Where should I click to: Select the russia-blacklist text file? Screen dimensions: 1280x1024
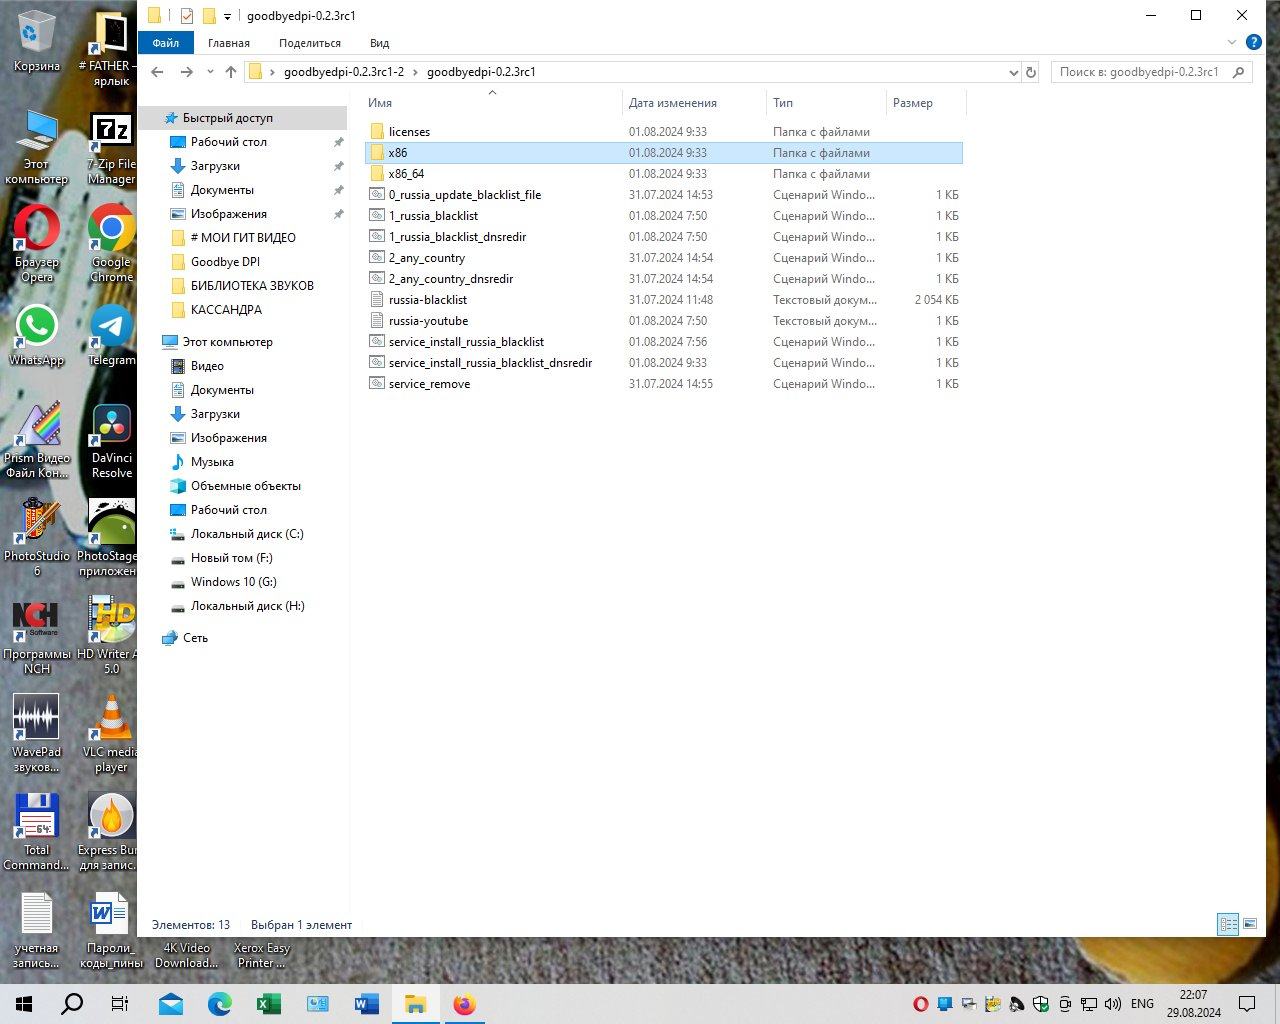[x=427, y=300]
